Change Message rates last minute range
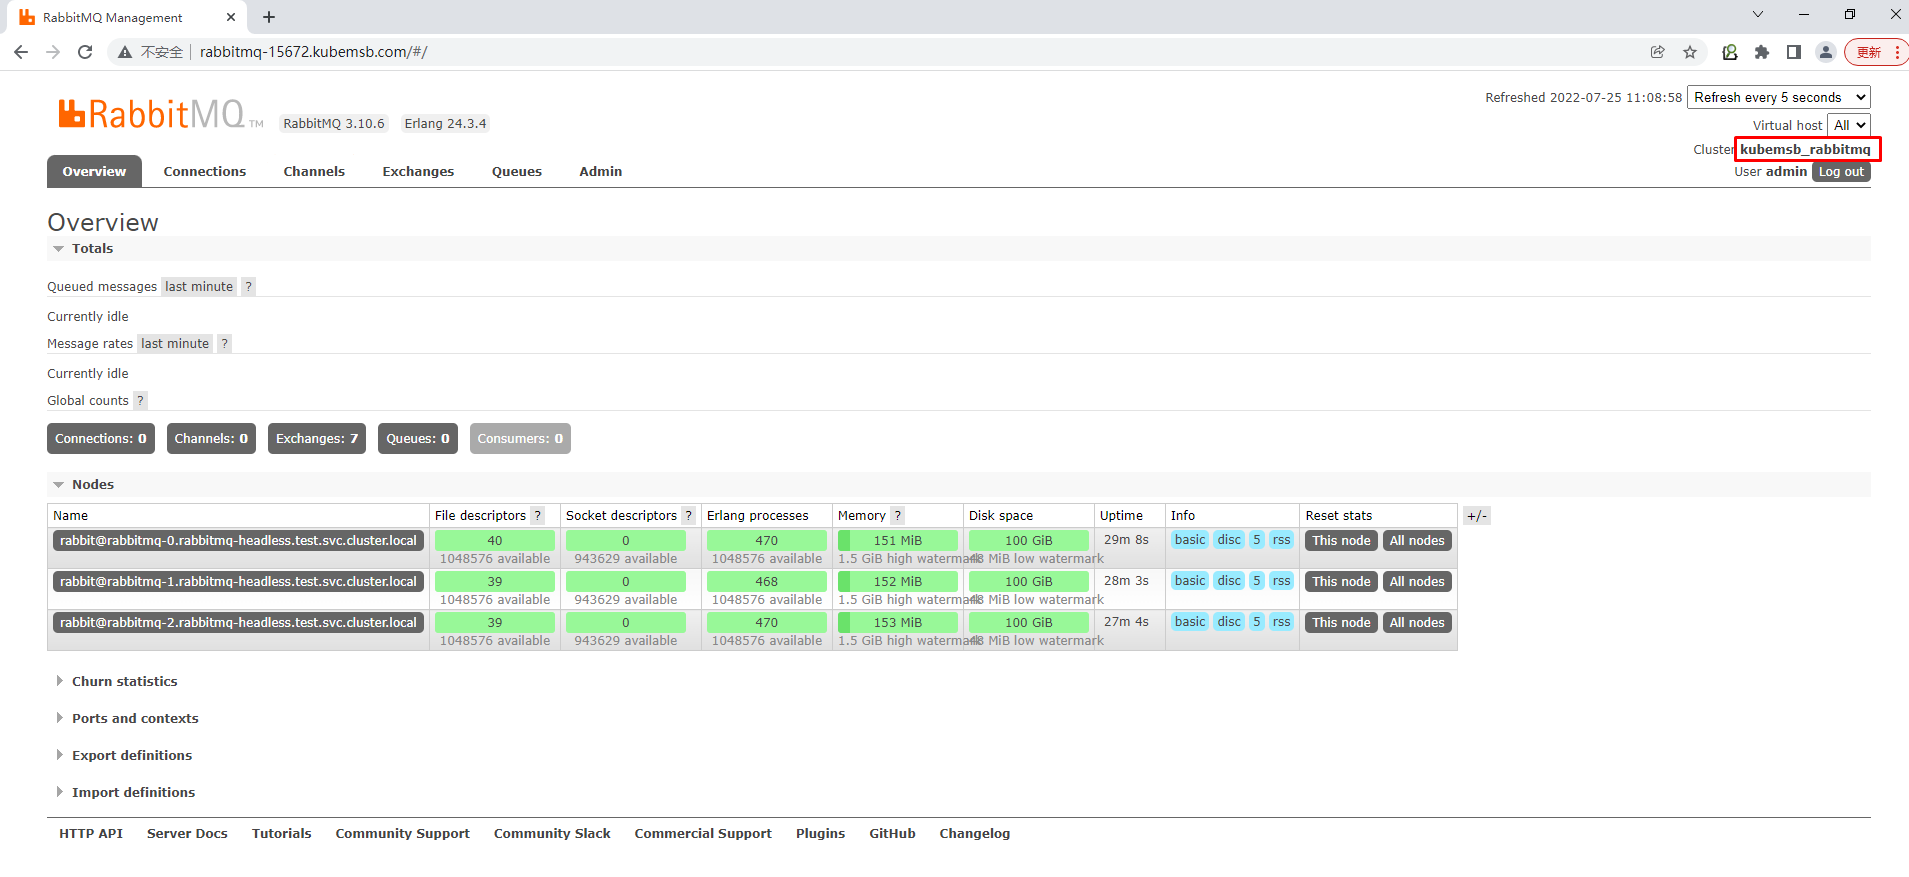Image resolution: width=1909 pixels, height=877 pixels. (x=175, y=344)
